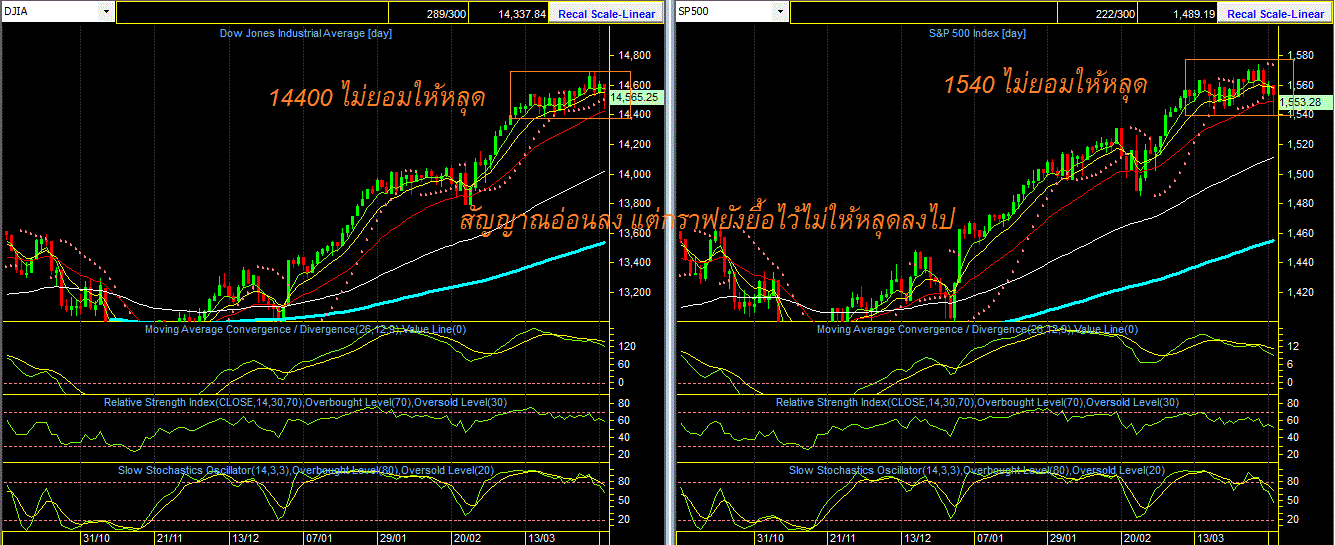This screenshot has width=1335, height=545.
Task: Click Recal Scale-Linear on the SP500 chart
Action: 1275,14
